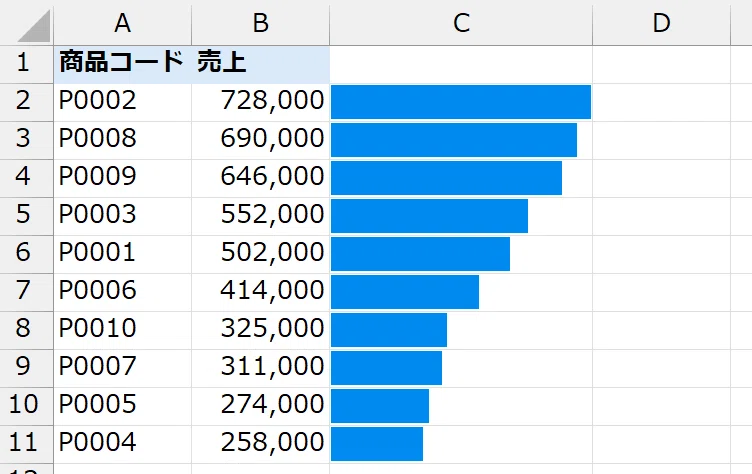Image resolution: width=752 pixels, height=474 pixels.
Task: Click the data bar beside 274,000
Action: pos(380,405)
